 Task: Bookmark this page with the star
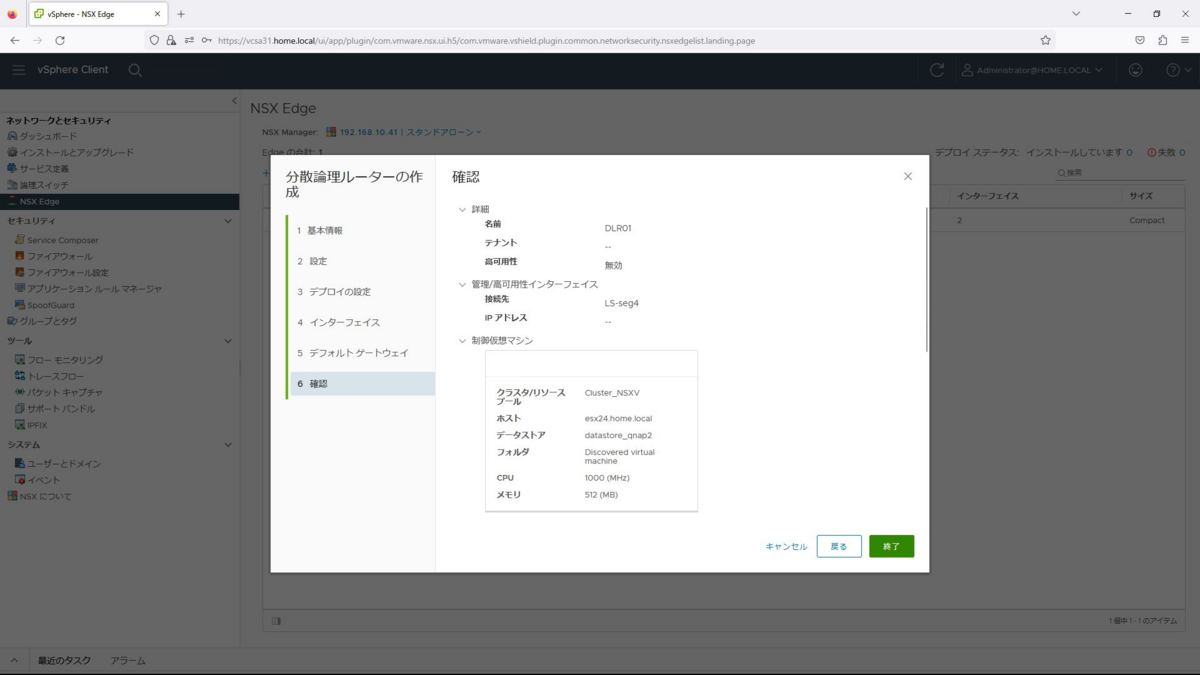tap(1045, 40)
